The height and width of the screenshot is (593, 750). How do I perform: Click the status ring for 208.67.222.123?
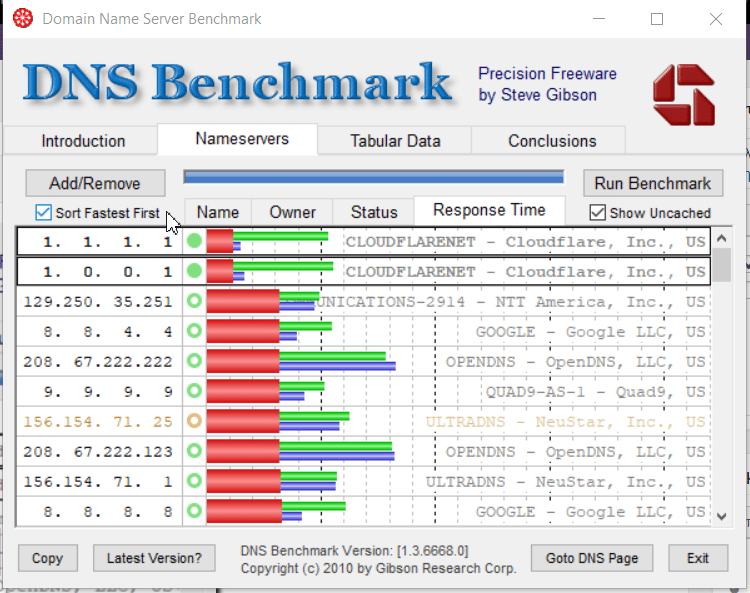194,451
